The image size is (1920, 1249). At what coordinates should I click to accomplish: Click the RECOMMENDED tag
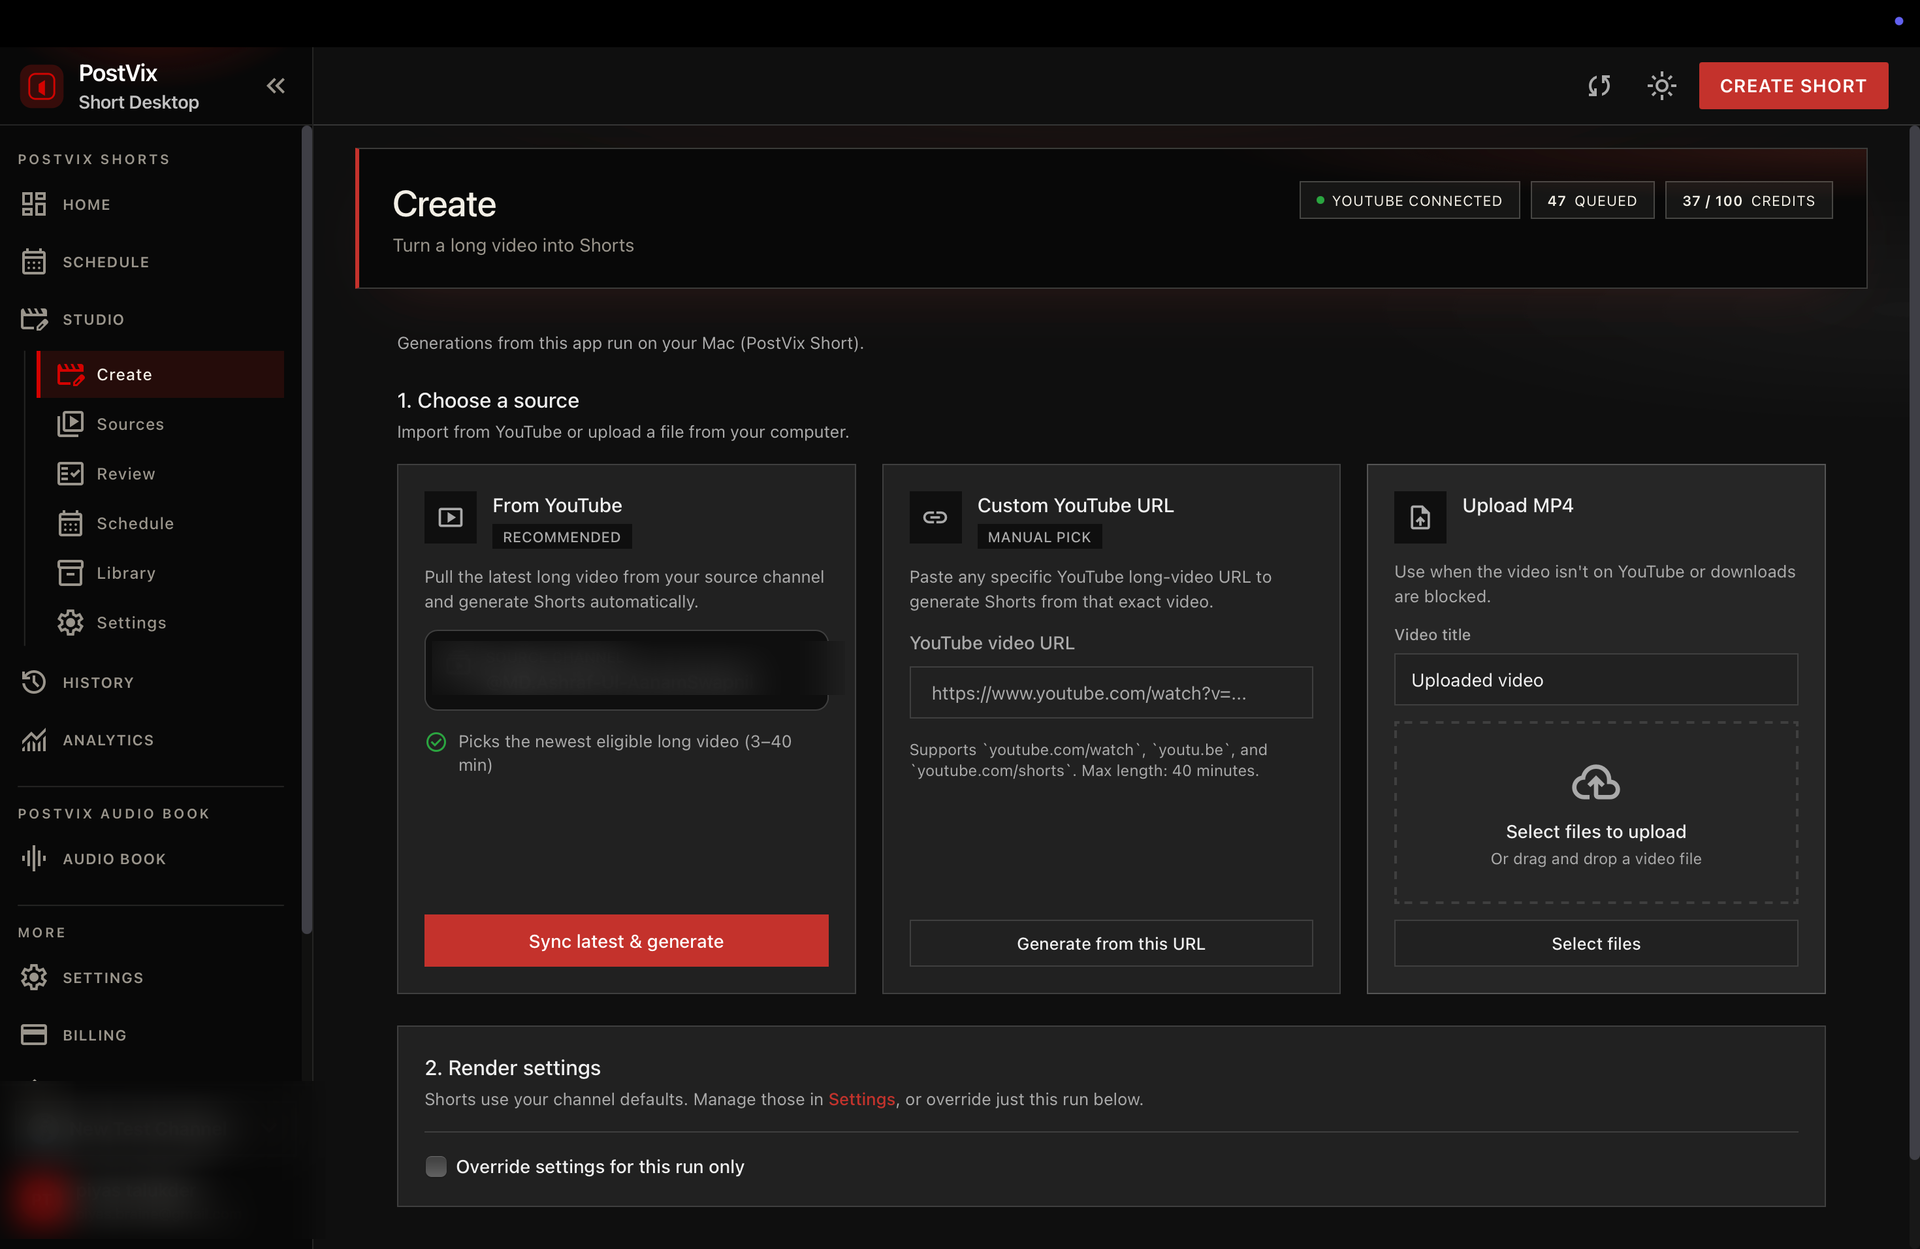[x=562, y=537]
